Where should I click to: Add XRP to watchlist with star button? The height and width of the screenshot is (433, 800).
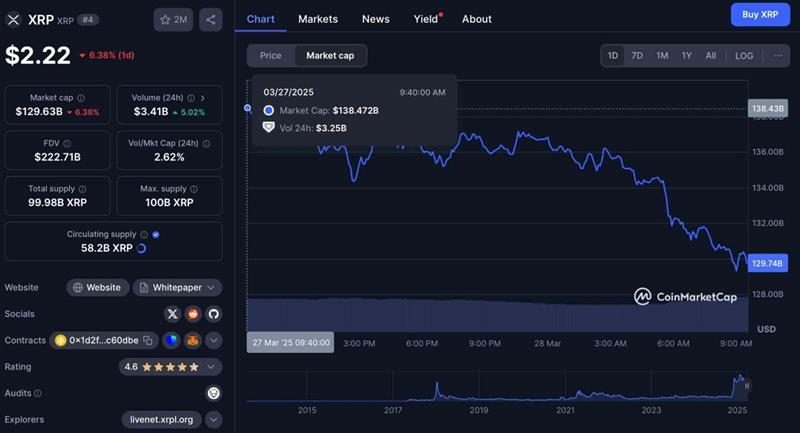coord(173,19)
